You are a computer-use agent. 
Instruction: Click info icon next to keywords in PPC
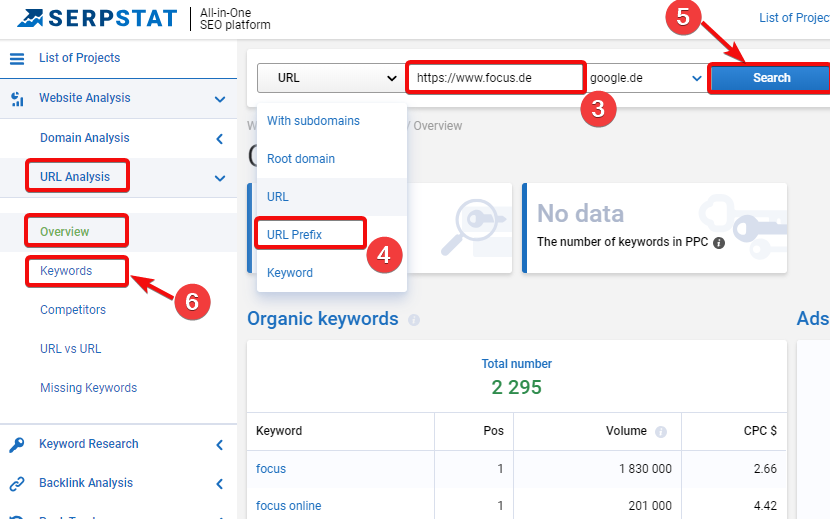[718, 243]
